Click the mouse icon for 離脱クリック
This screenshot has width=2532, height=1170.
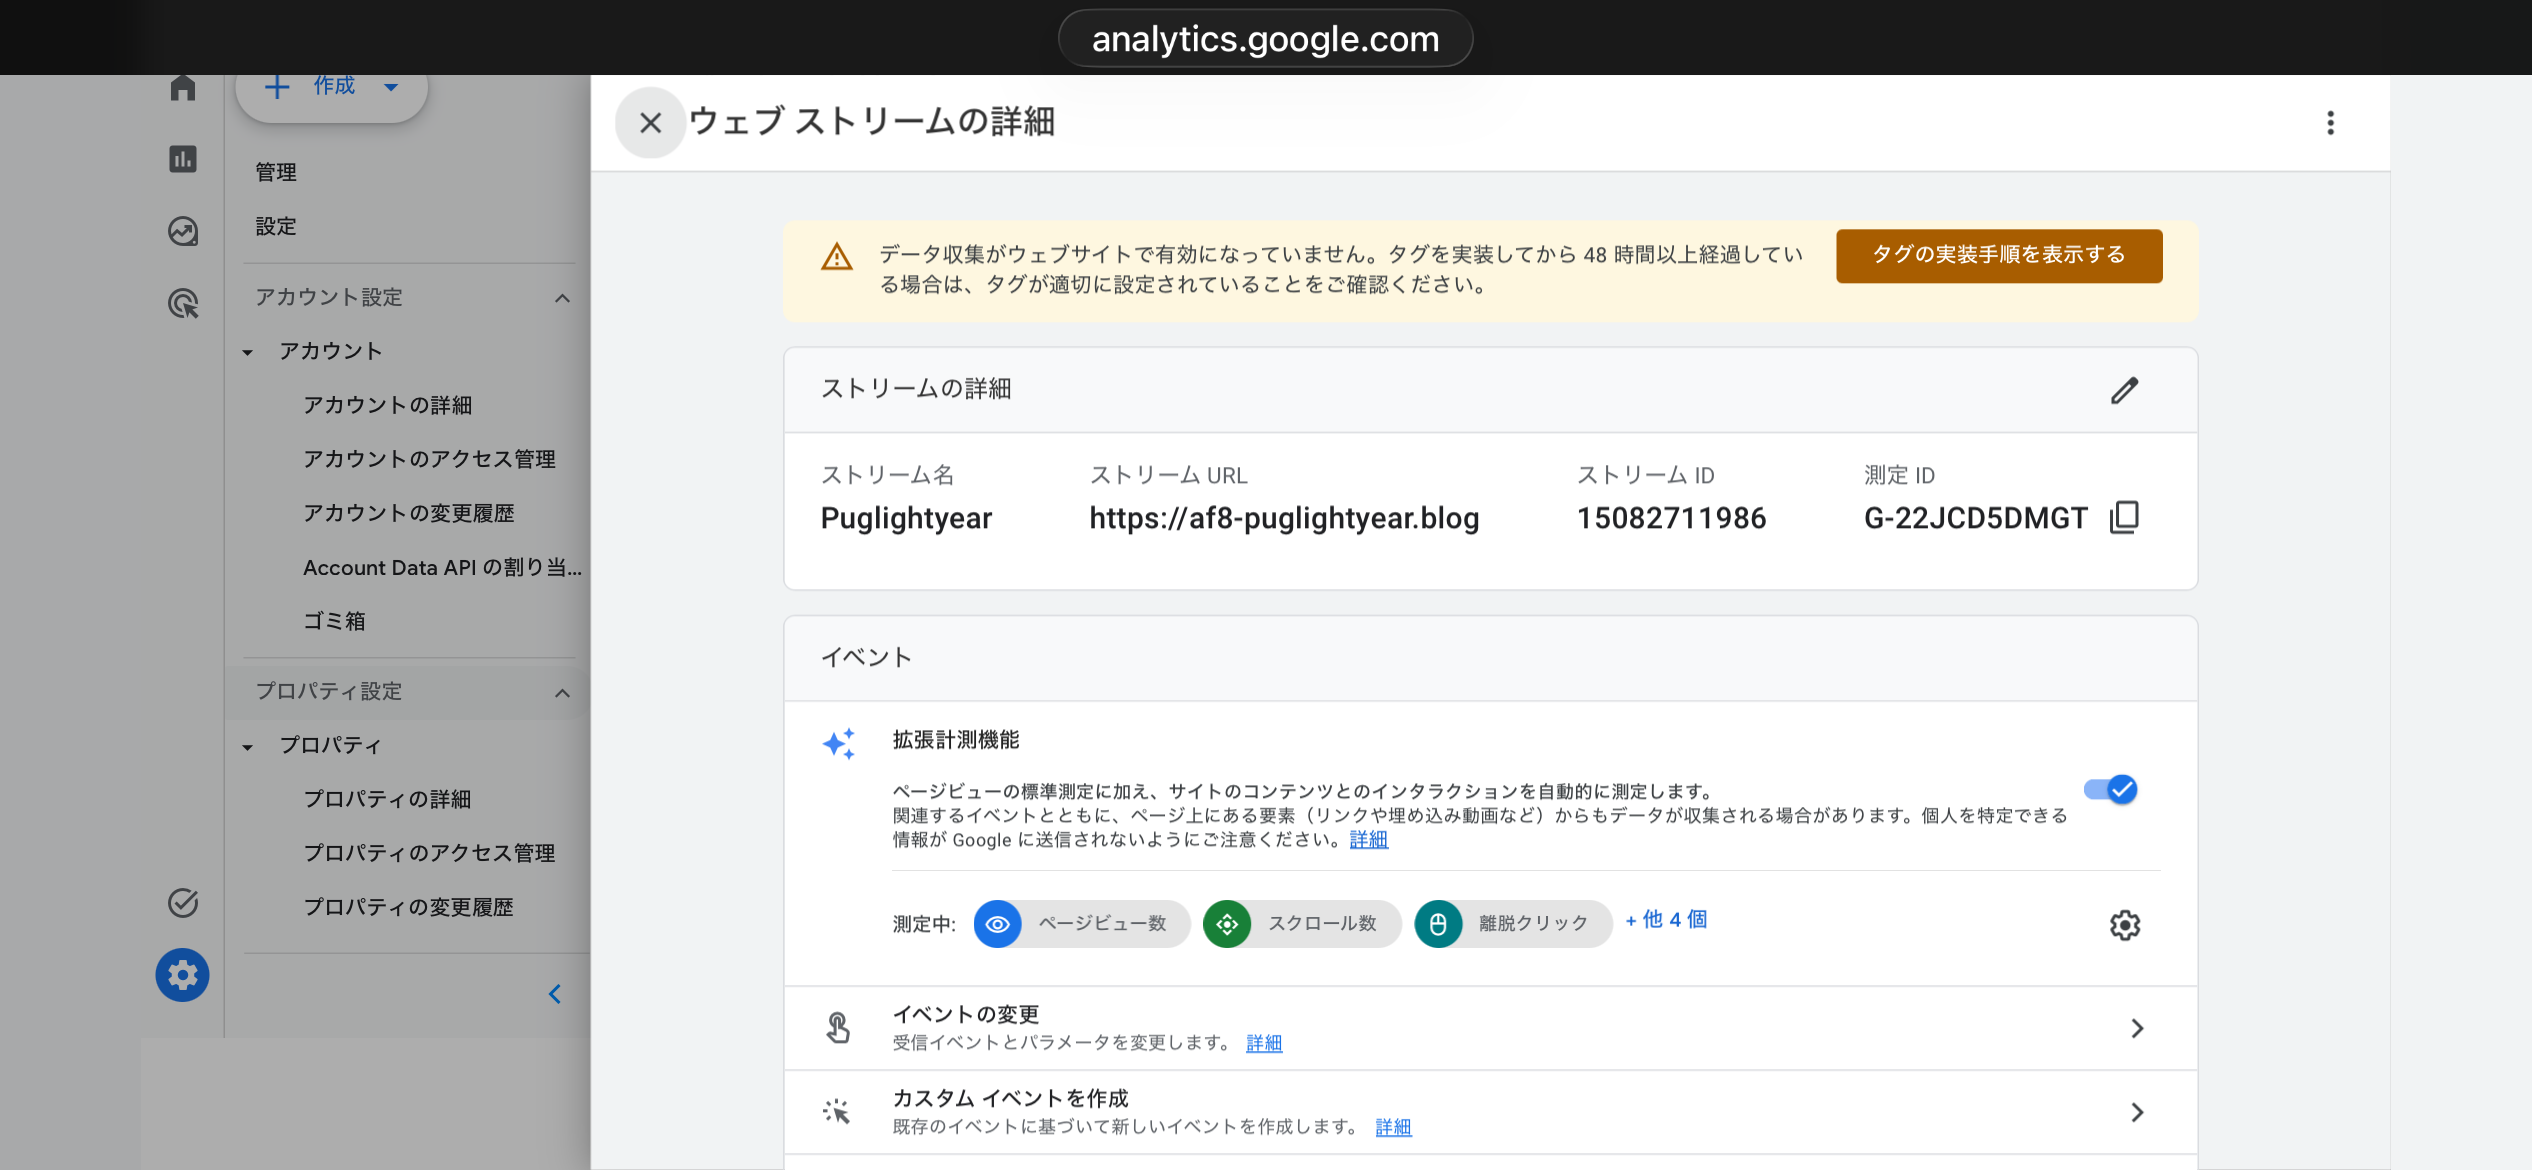click(x=1438, y=923)
